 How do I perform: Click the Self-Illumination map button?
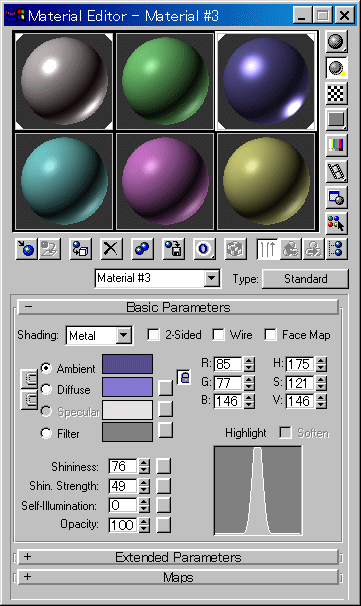[x=163, y=505]
